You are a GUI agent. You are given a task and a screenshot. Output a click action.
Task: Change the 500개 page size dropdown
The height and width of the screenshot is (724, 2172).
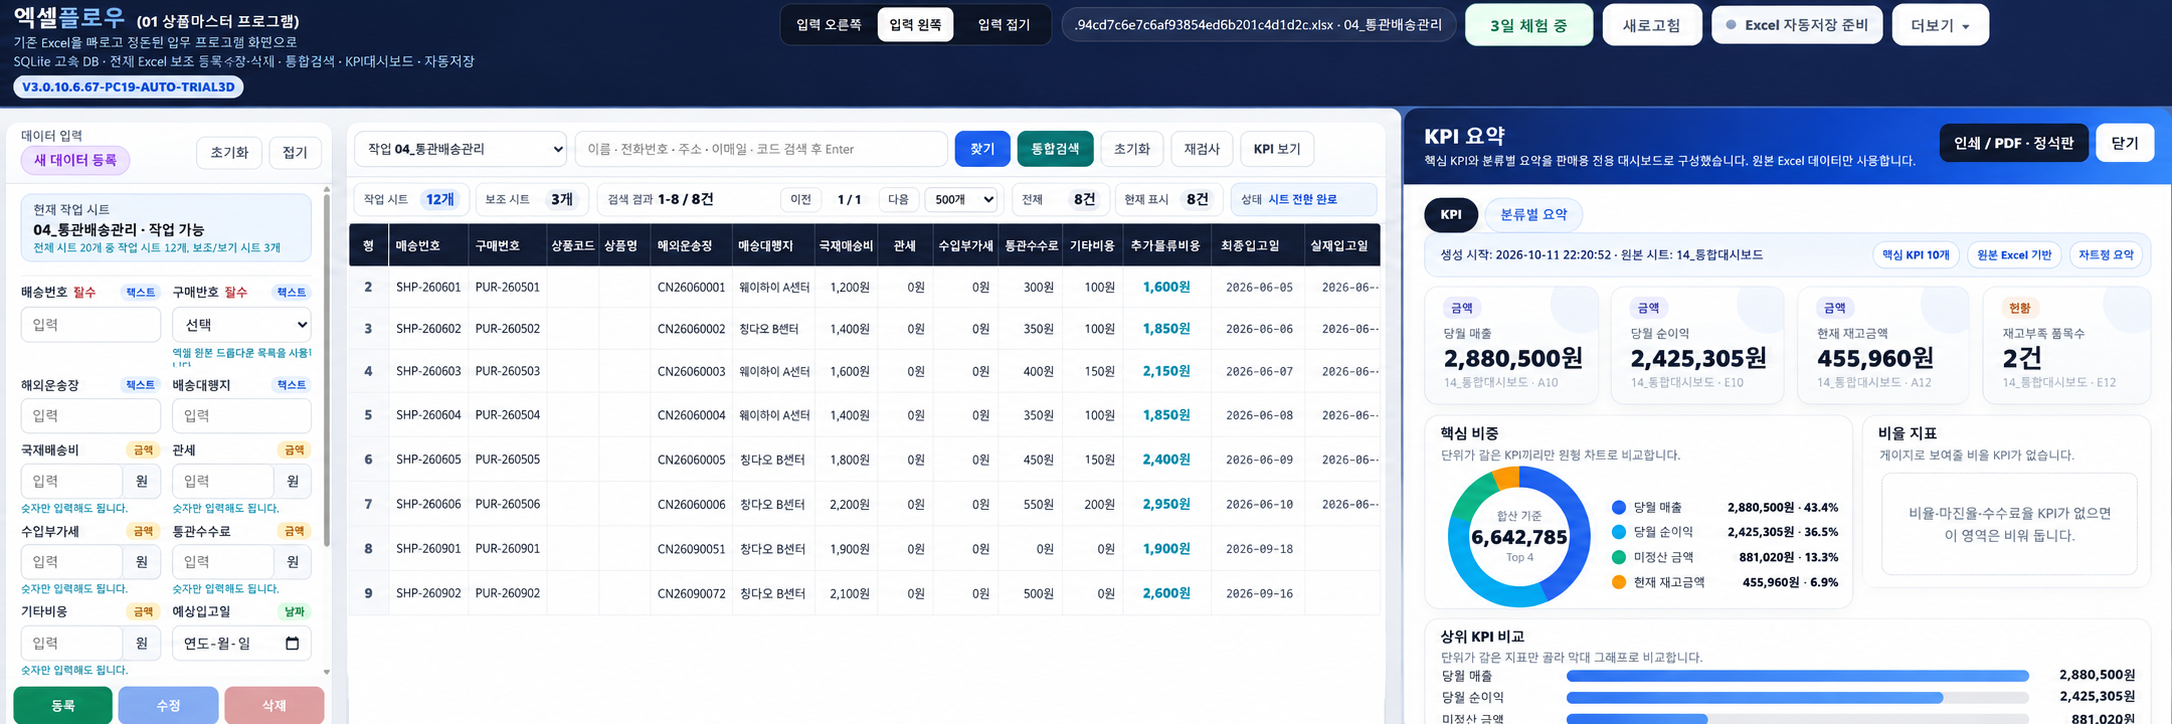[962, 199]
